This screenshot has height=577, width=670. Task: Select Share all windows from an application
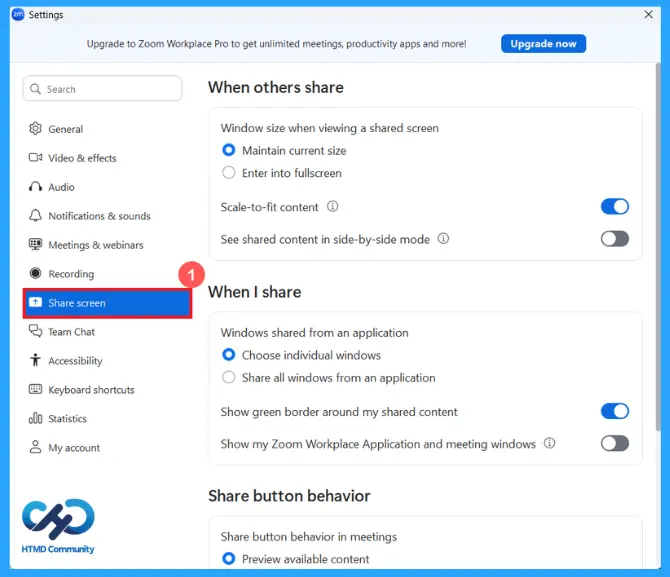pyautogui.click(x=229, y=377)
